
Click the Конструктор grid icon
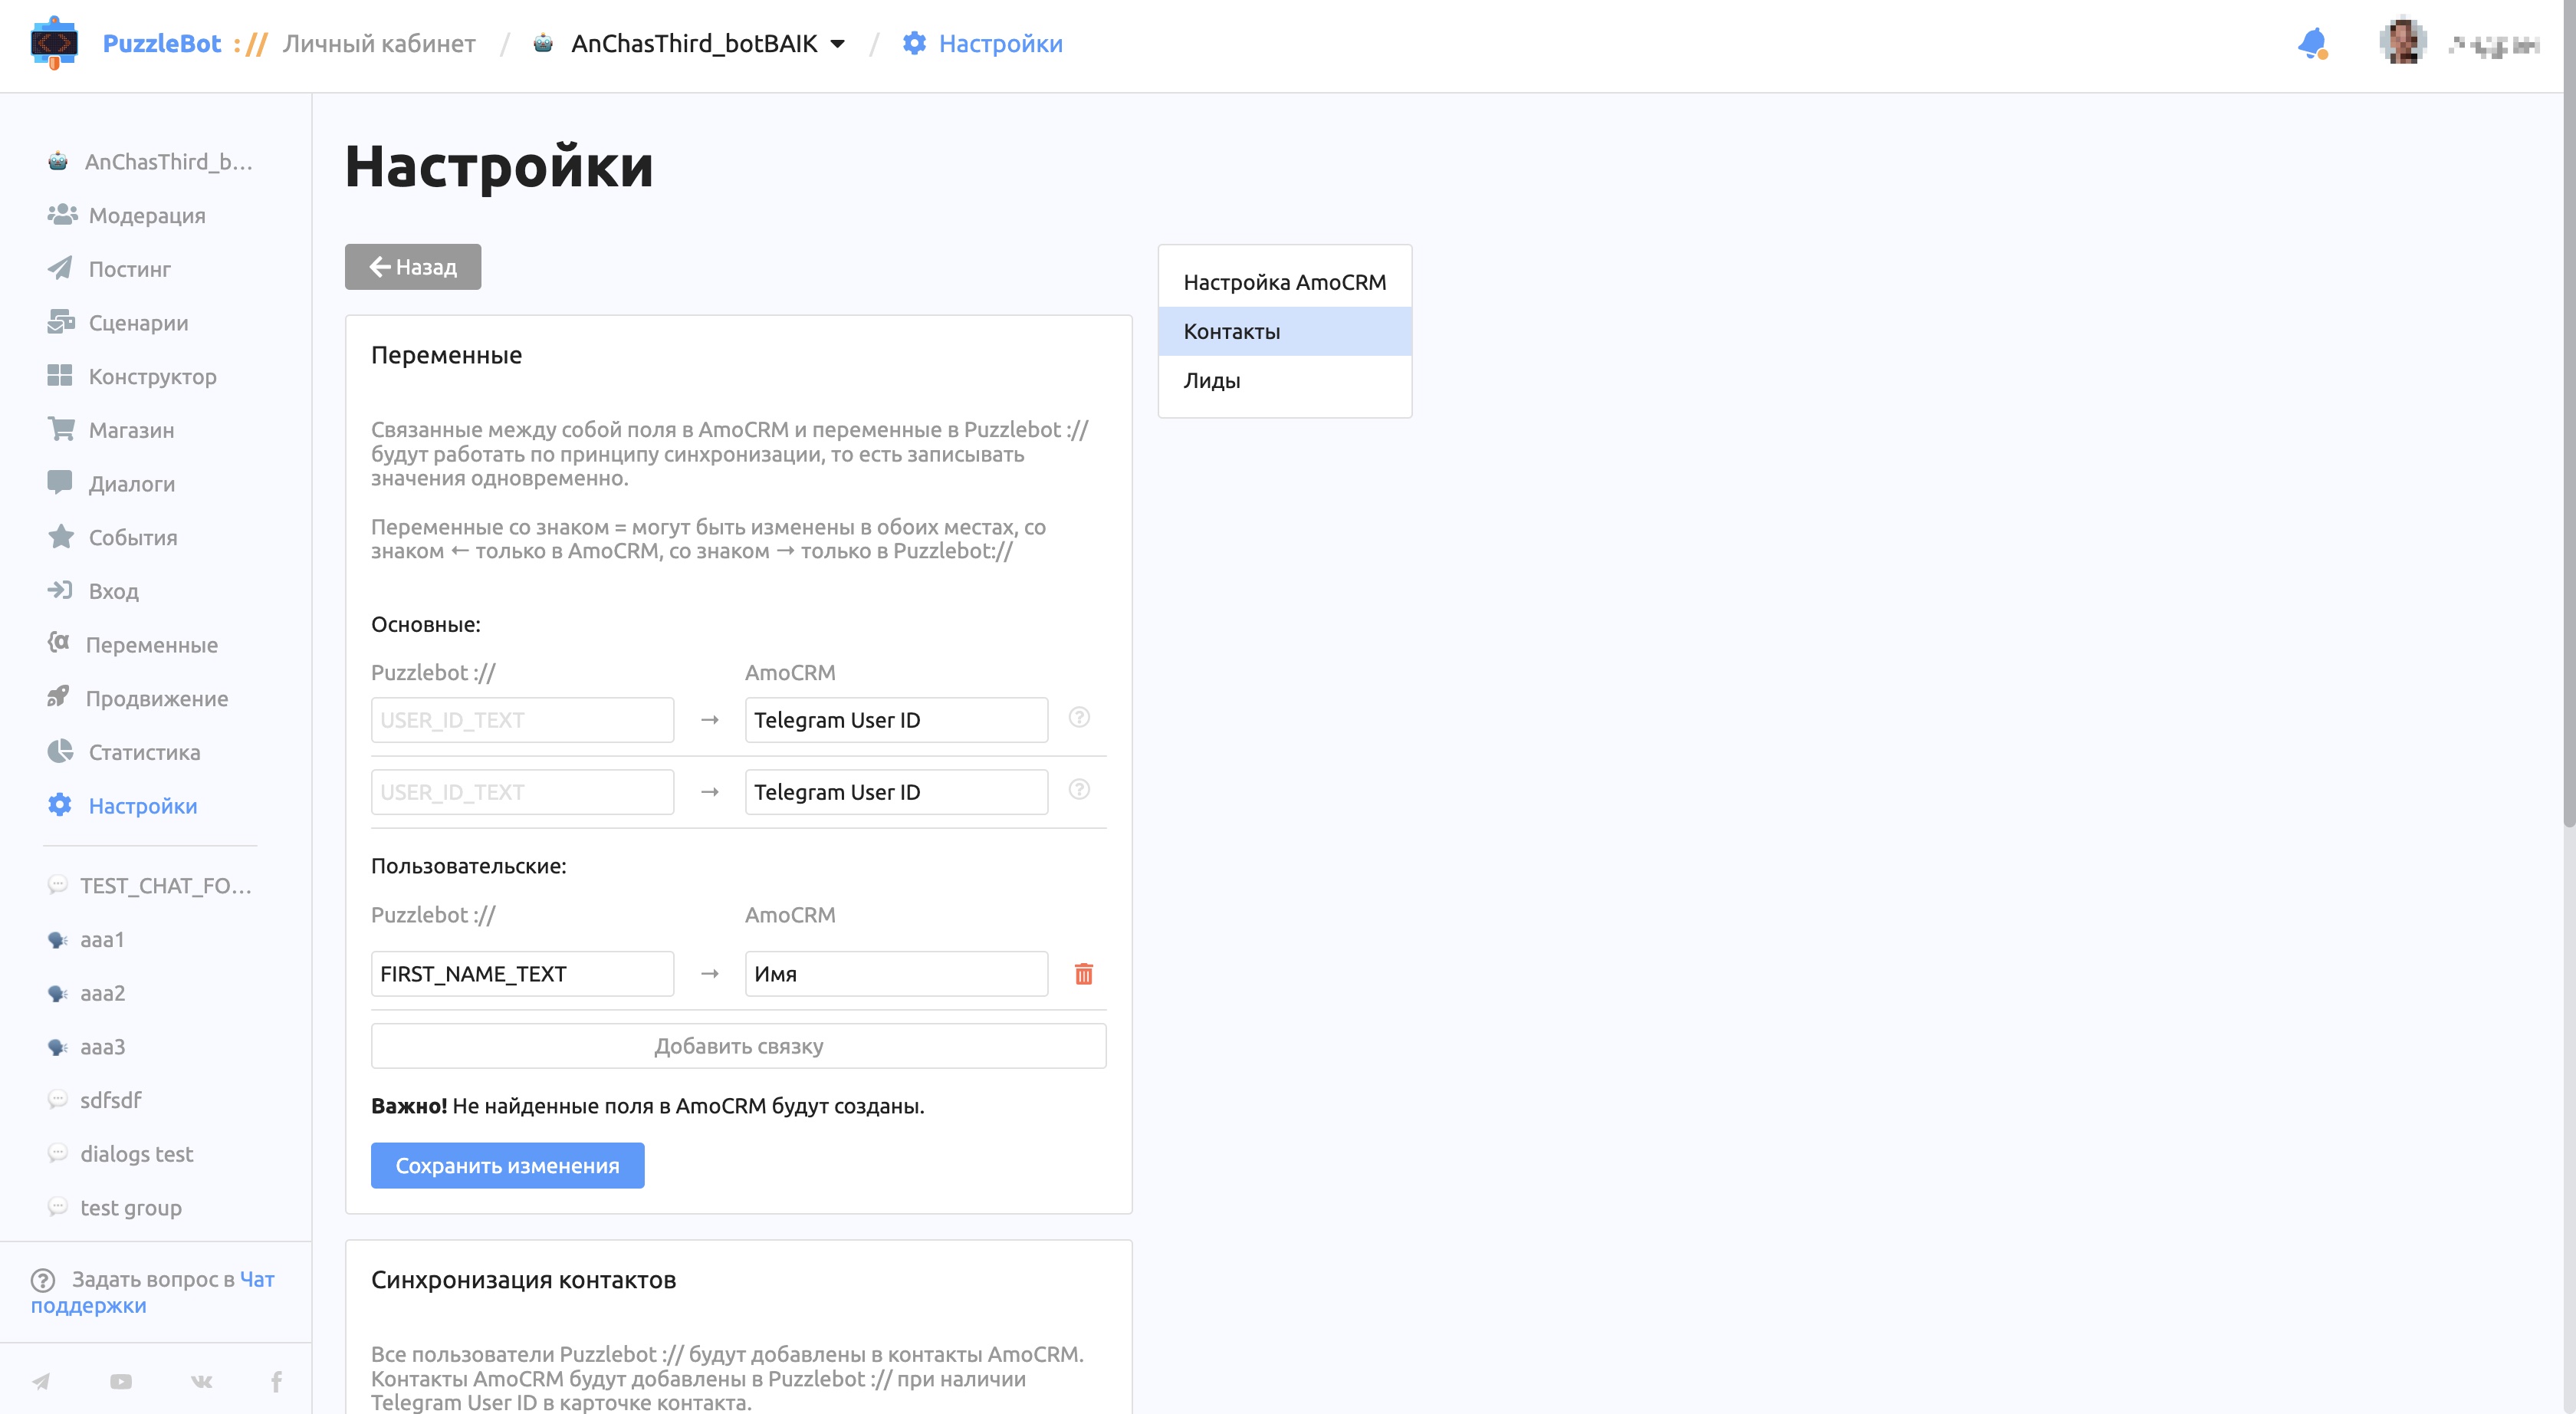(x=60, y=376)
